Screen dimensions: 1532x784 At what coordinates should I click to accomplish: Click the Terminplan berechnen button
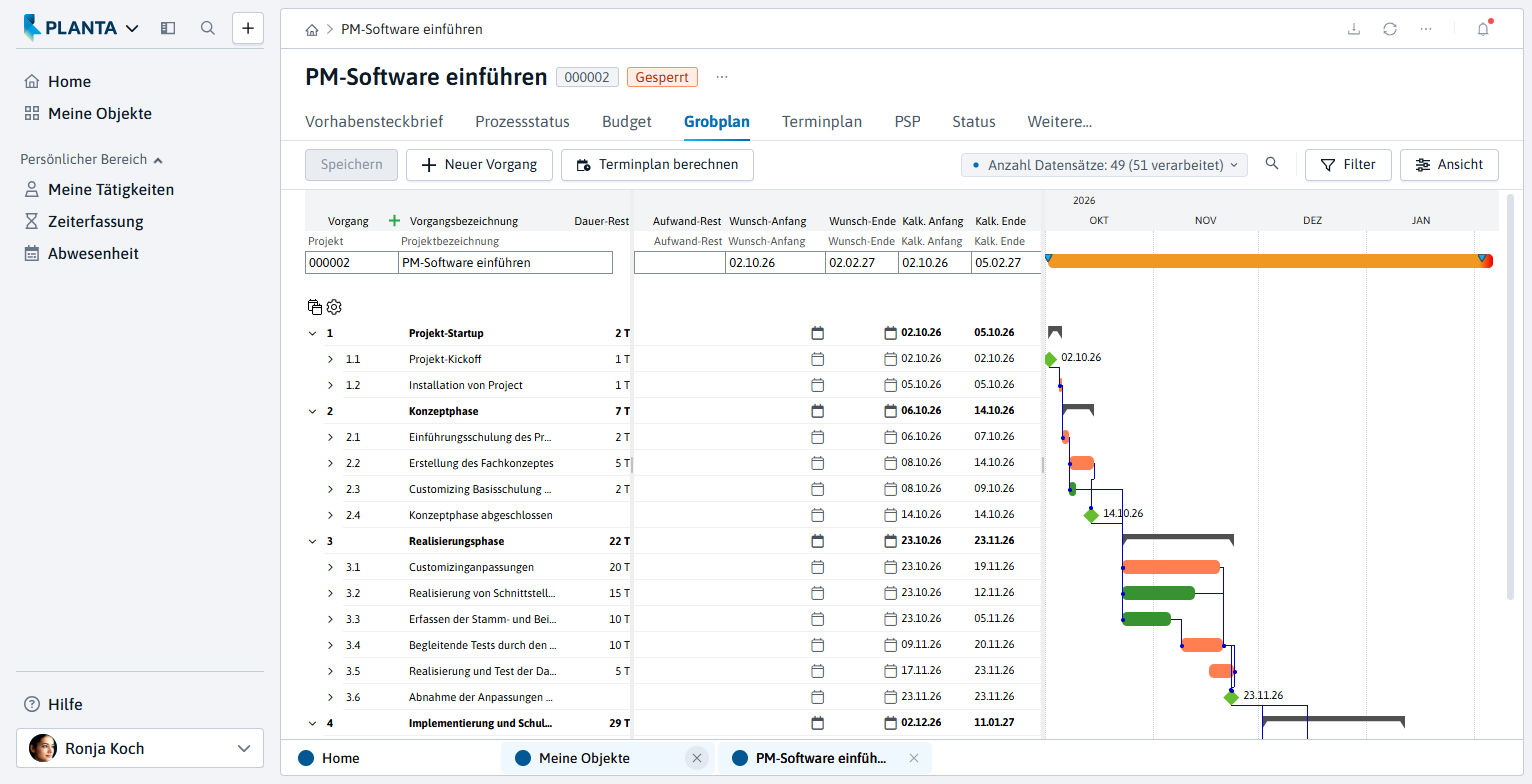point(657,165)
